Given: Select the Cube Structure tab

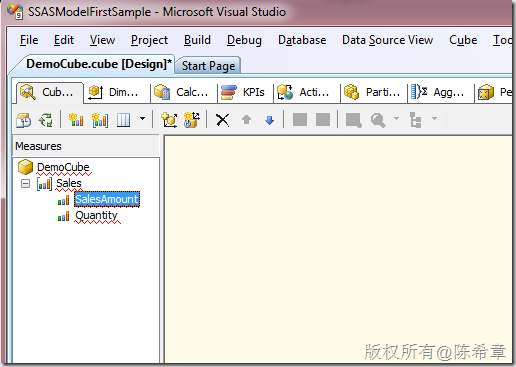Looking at the screenshot, I should pyautogui.click(x=49, y=92).
